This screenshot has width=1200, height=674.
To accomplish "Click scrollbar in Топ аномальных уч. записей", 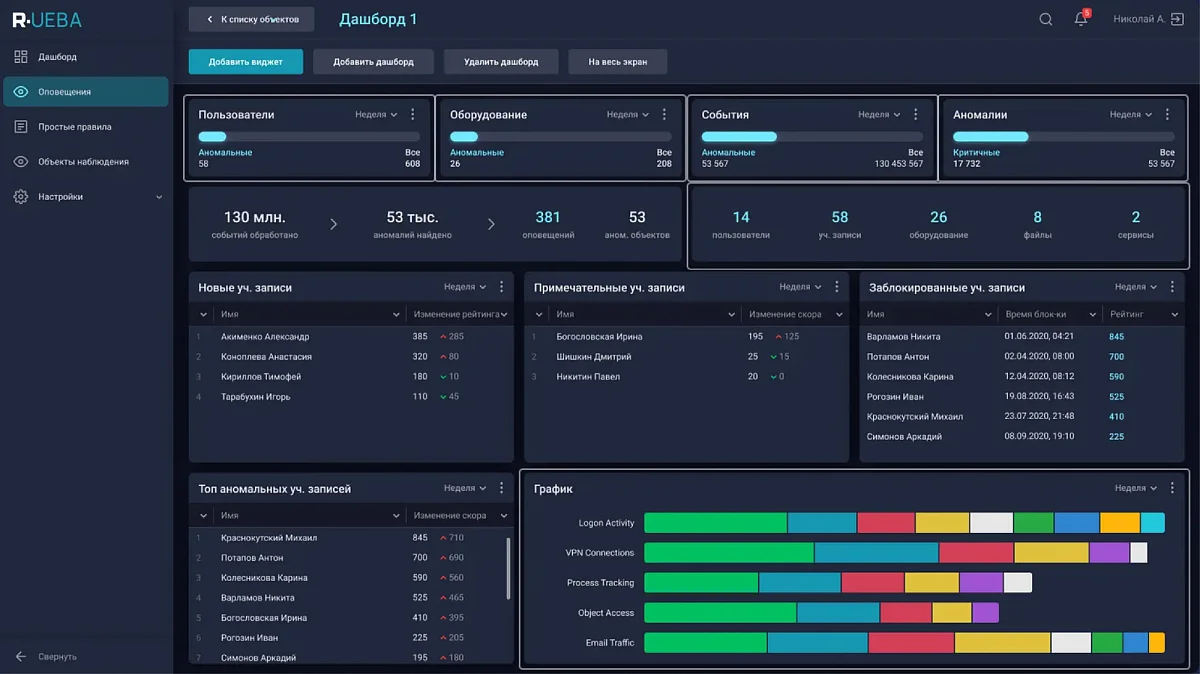I will click(x=508, y=570).
